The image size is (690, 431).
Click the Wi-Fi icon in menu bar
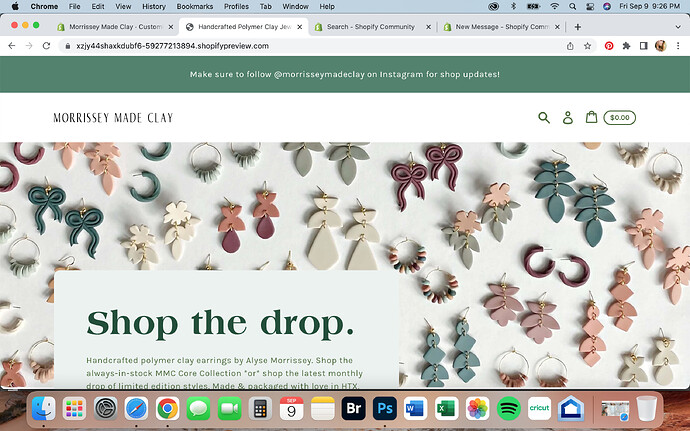coord(555,6)
